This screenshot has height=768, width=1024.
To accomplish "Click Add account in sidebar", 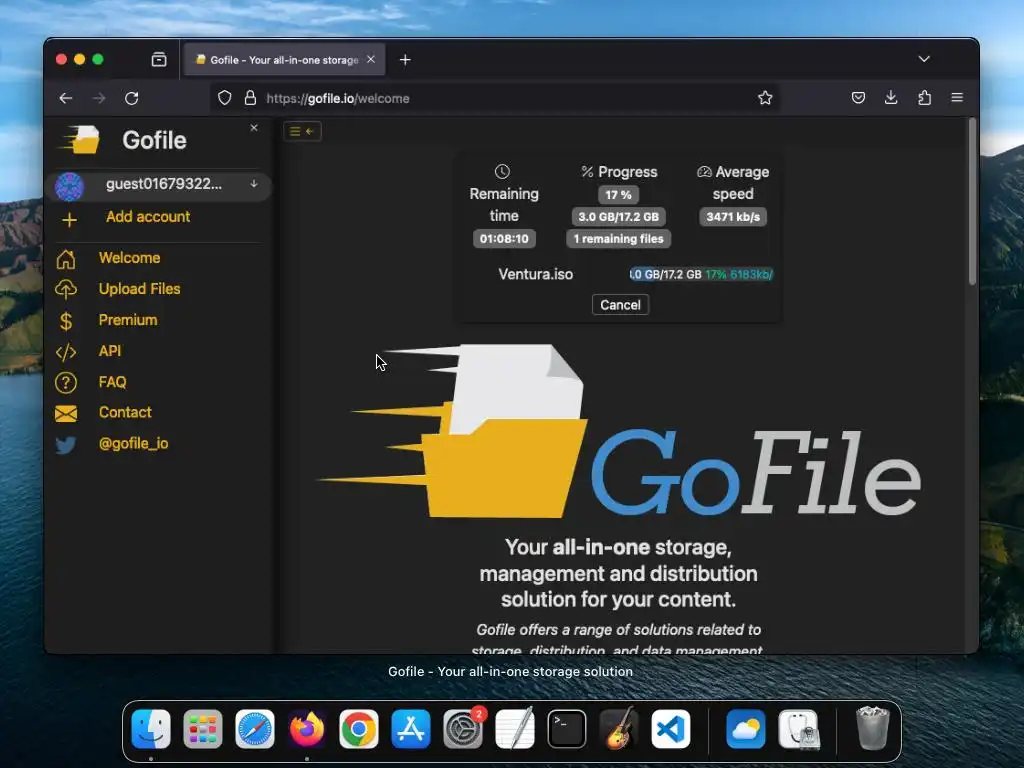I will (148, 217).
